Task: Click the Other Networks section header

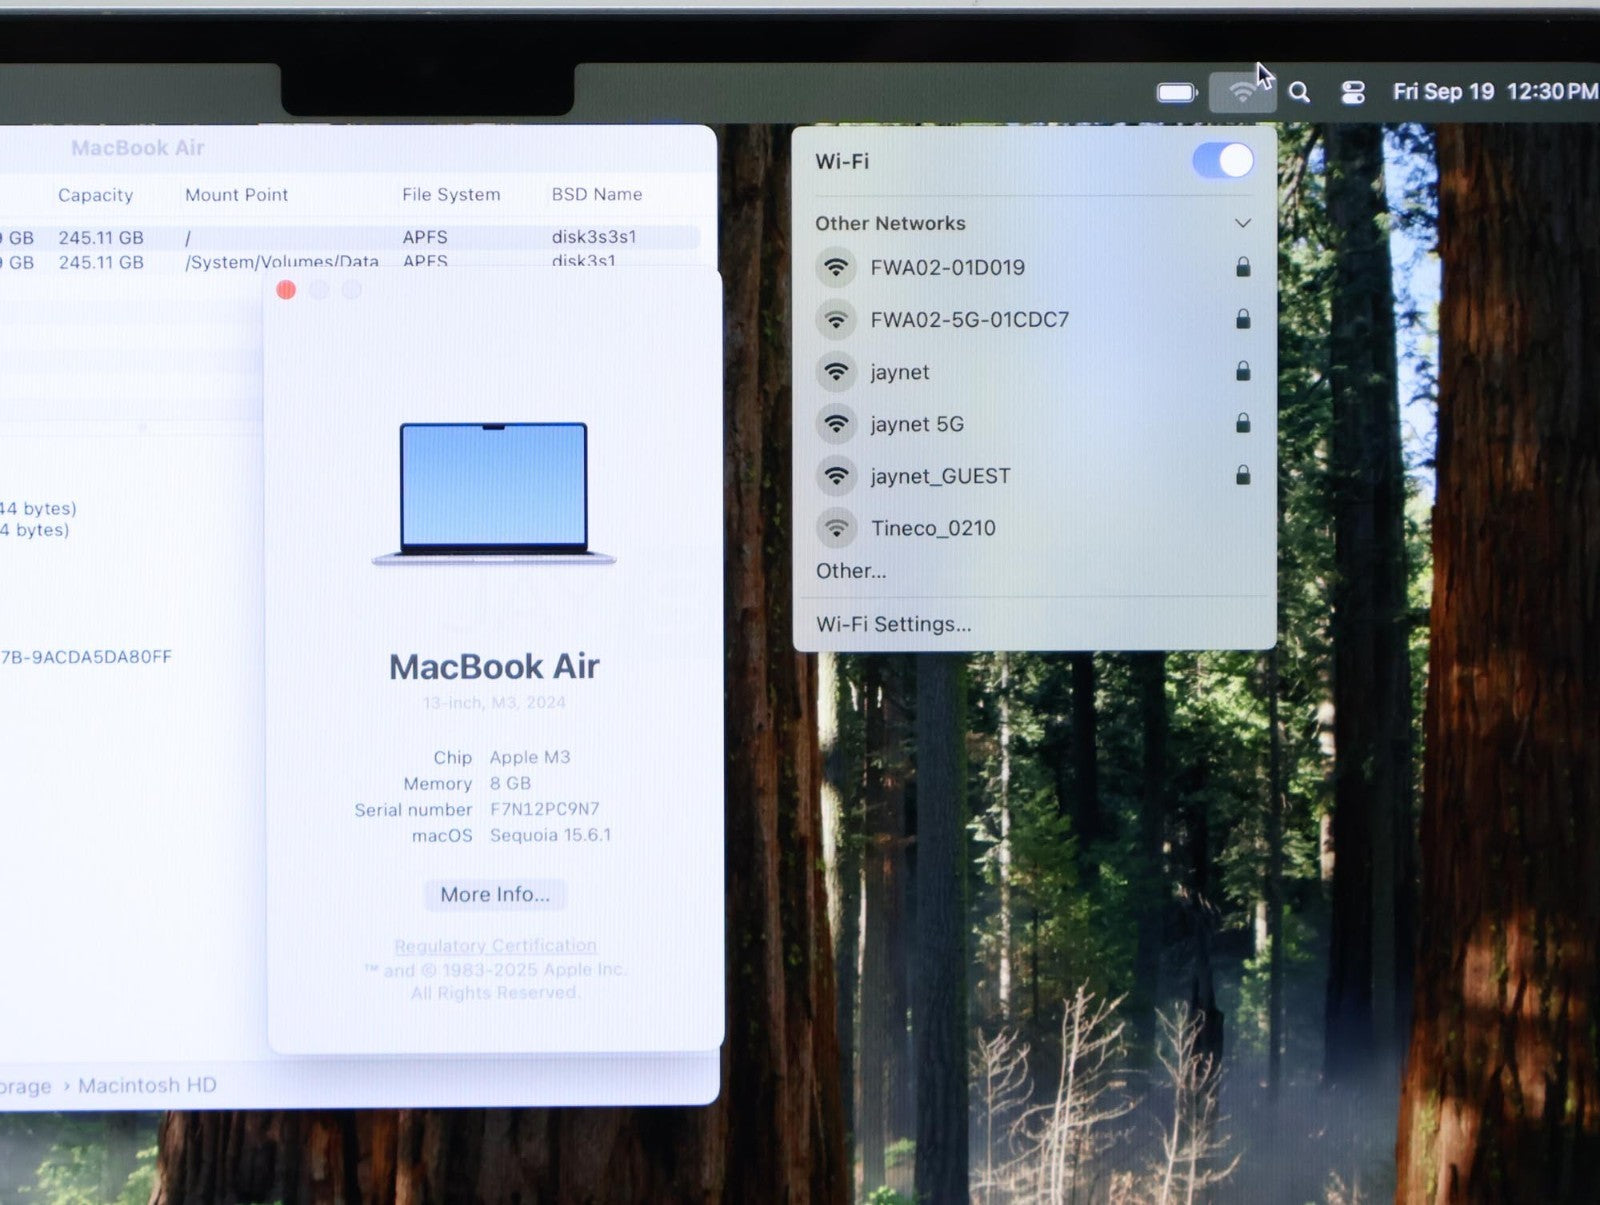Action: pos(890,223)
